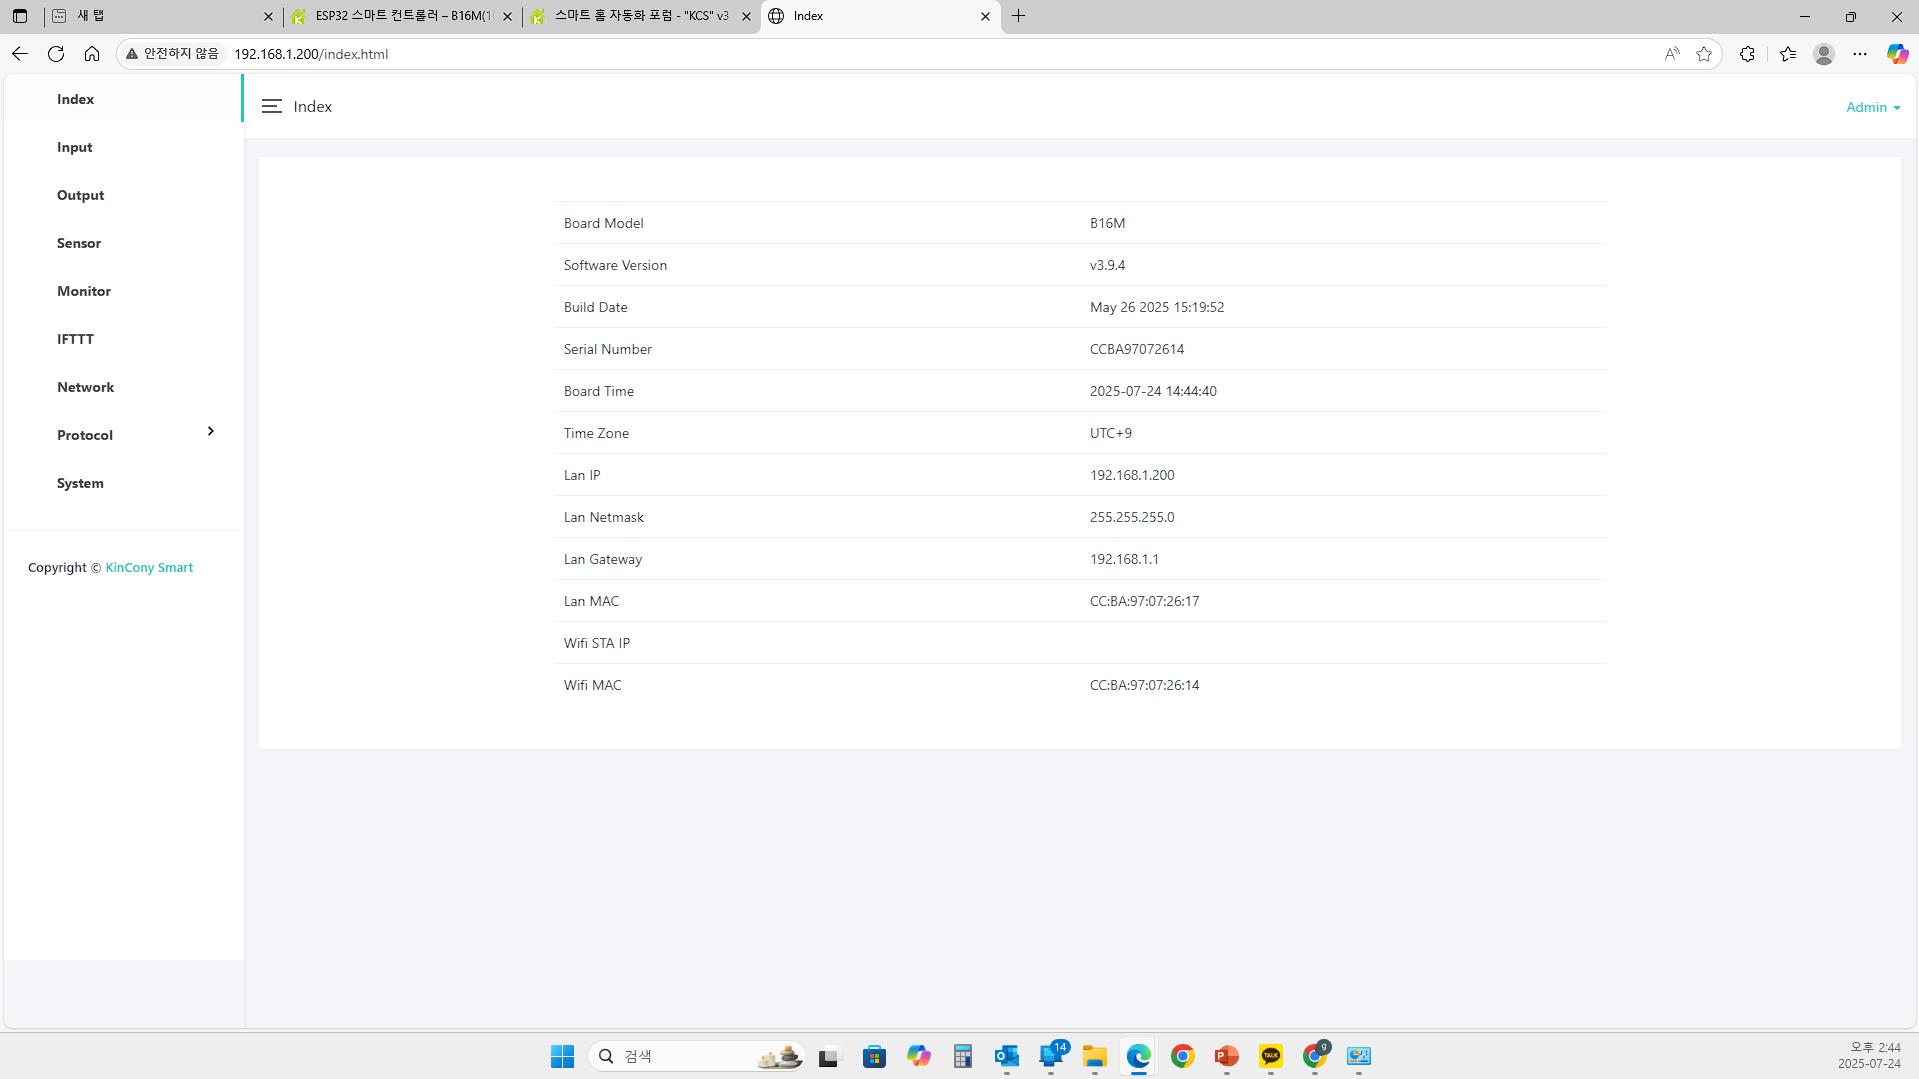Switch to the ESP32 B16M tab

402,16
